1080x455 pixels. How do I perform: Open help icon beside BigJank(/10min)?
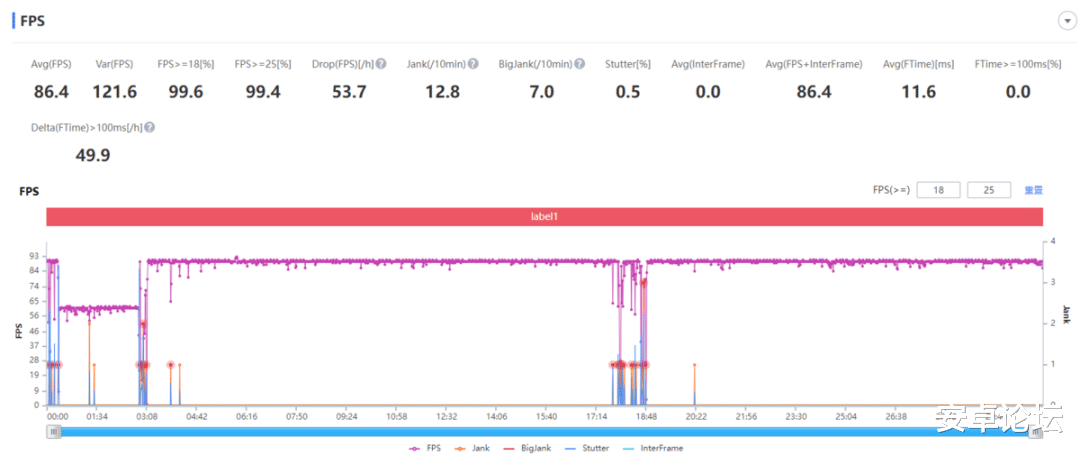coord(579,64)
